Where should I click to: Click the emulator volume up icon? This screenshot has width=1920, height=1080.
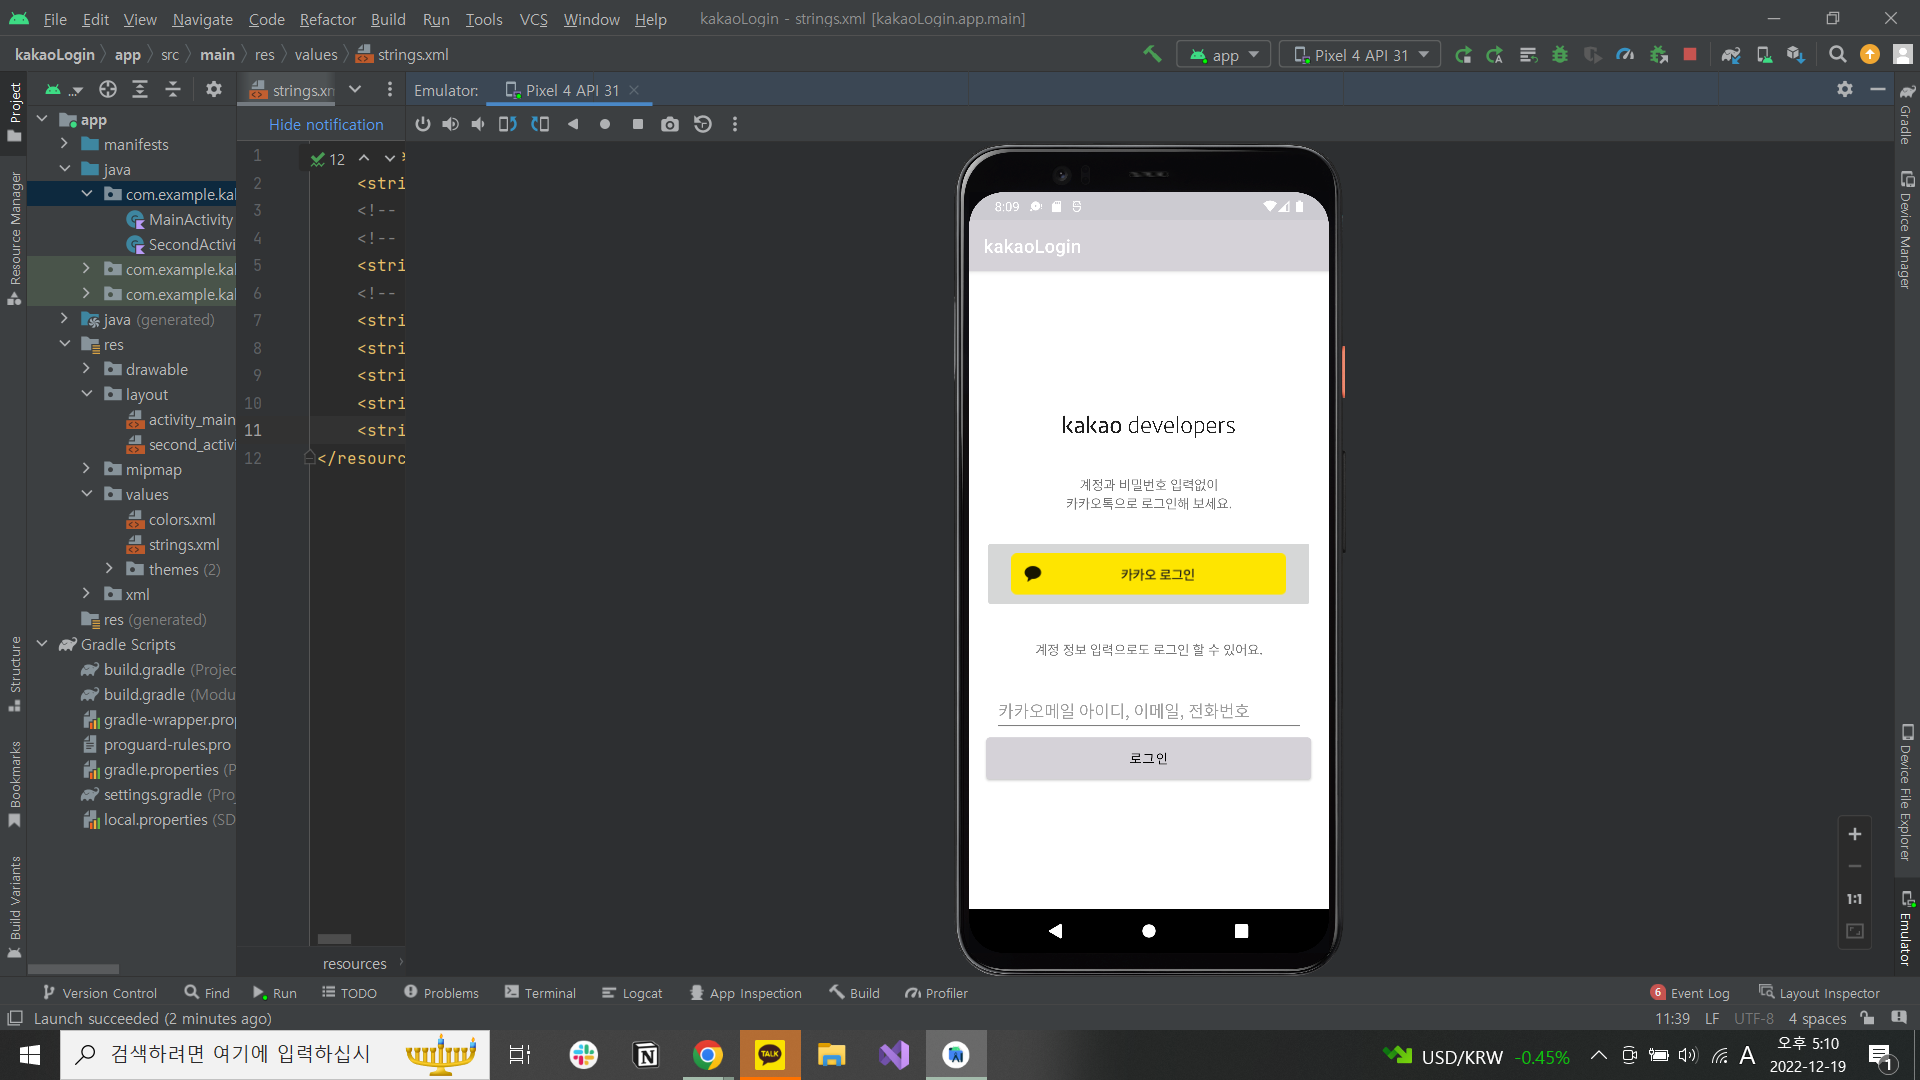pos(451,124)
